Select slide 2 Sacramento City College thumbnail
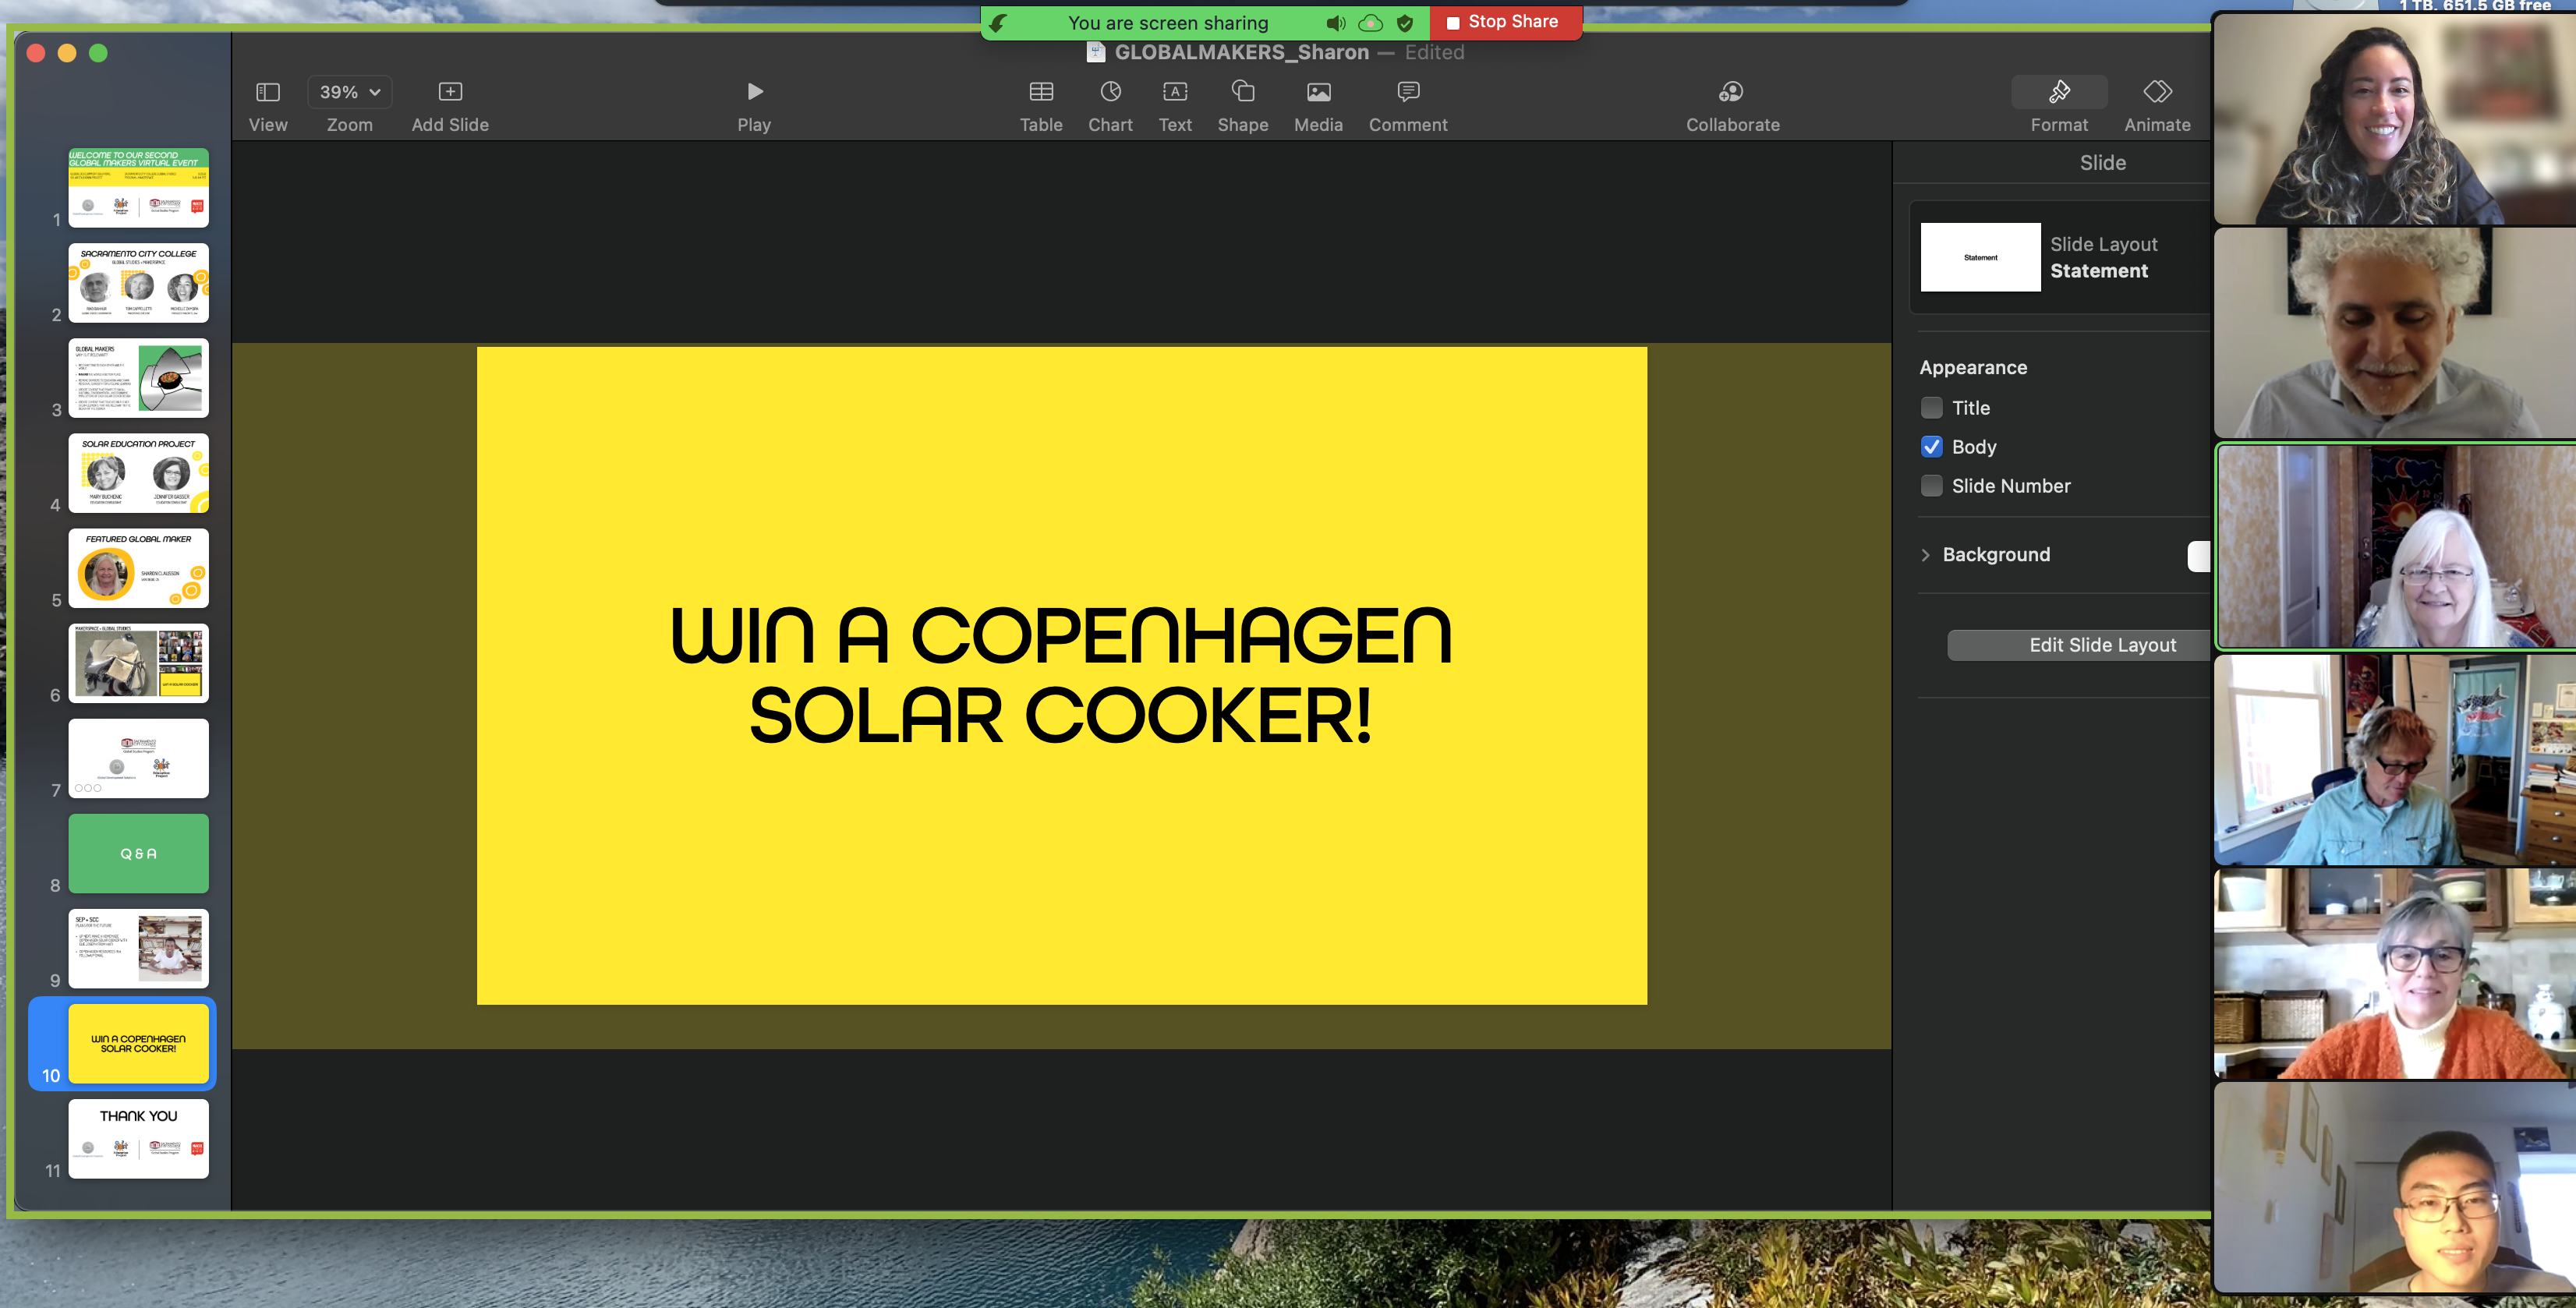The width and height of the screenshot is (2576, 1308). click(138, 283)
